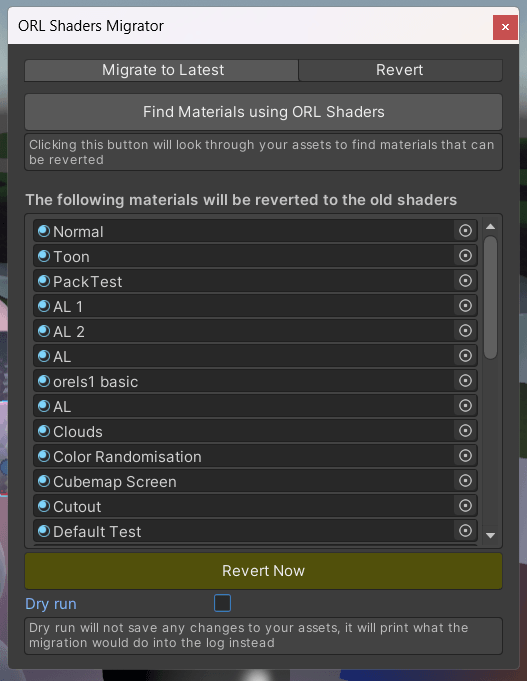The height and width of the screenshot is (681, 527).
Task: Open object picker for AL 1 material
Action: coord(465,306)
